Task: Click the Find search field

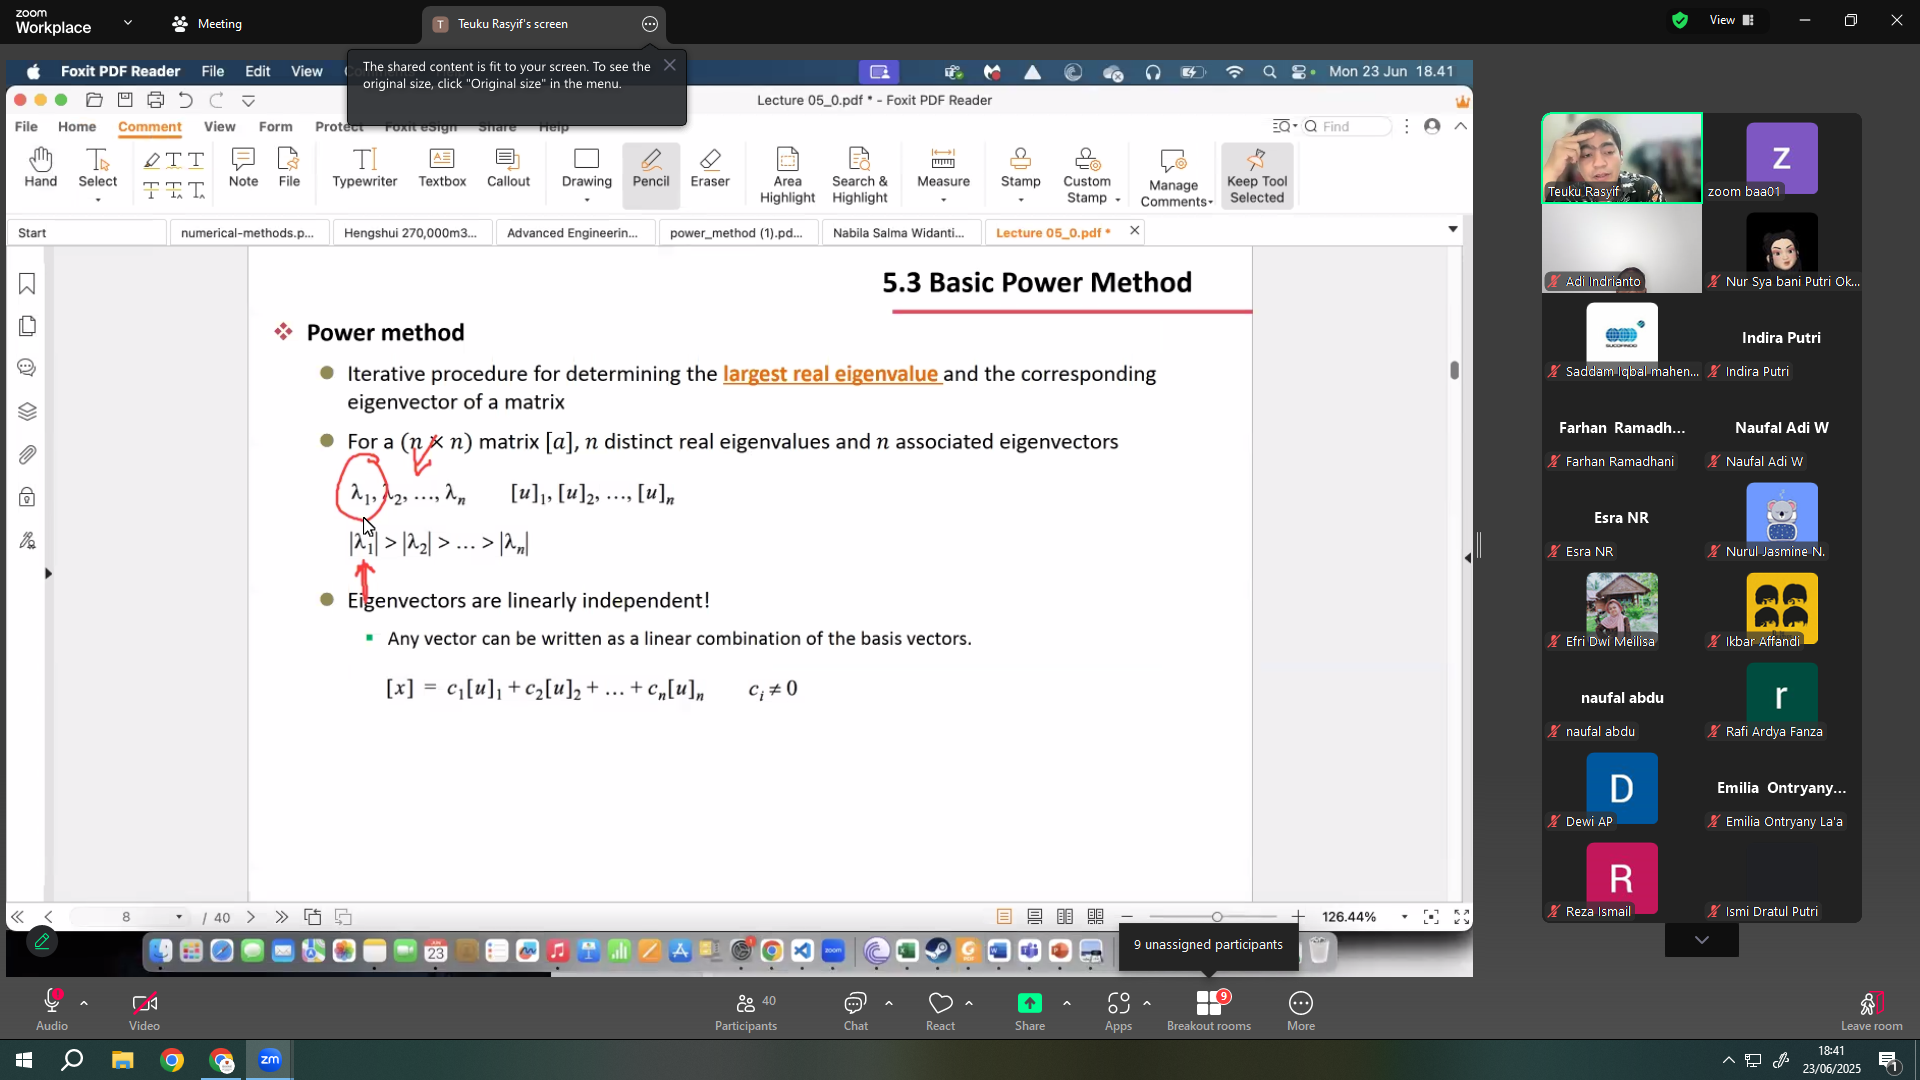Action: (x=1347, y=127)
